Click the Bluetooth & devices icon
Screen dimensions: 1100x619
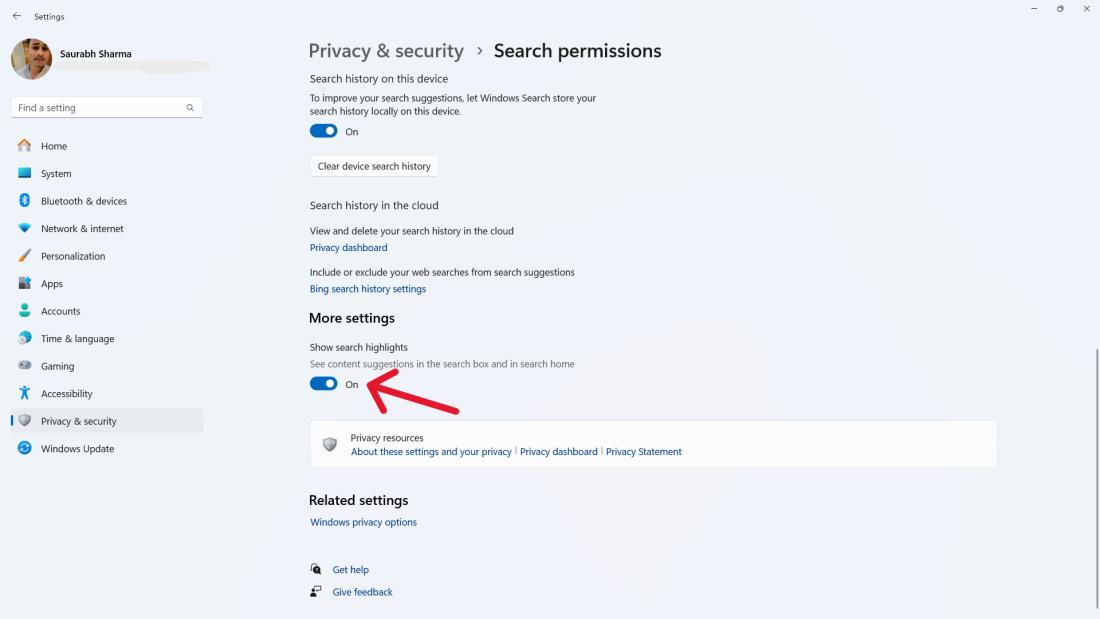click(25, 201)
